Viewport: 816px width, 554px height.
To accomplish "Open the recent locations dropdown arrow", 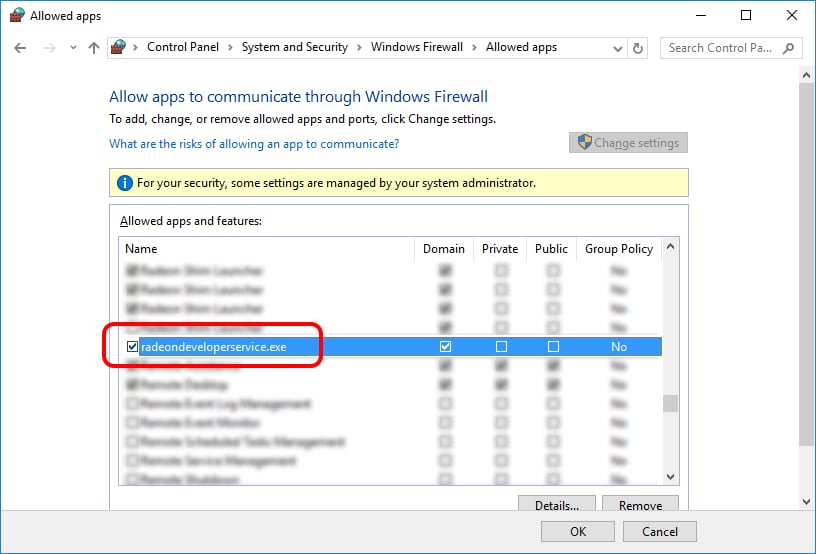I will pos(72,48).
